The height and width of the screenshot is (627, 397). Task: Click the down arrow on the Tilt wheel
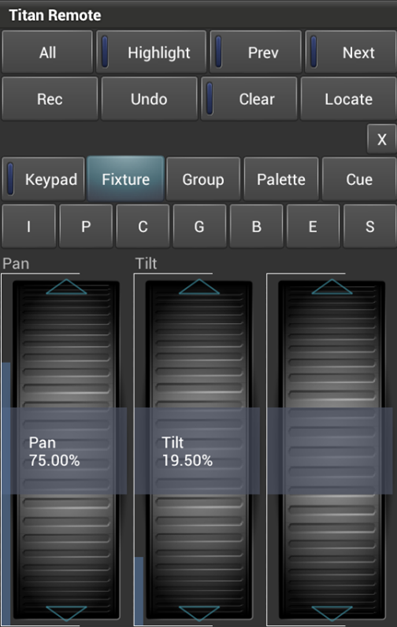(199, 613)
